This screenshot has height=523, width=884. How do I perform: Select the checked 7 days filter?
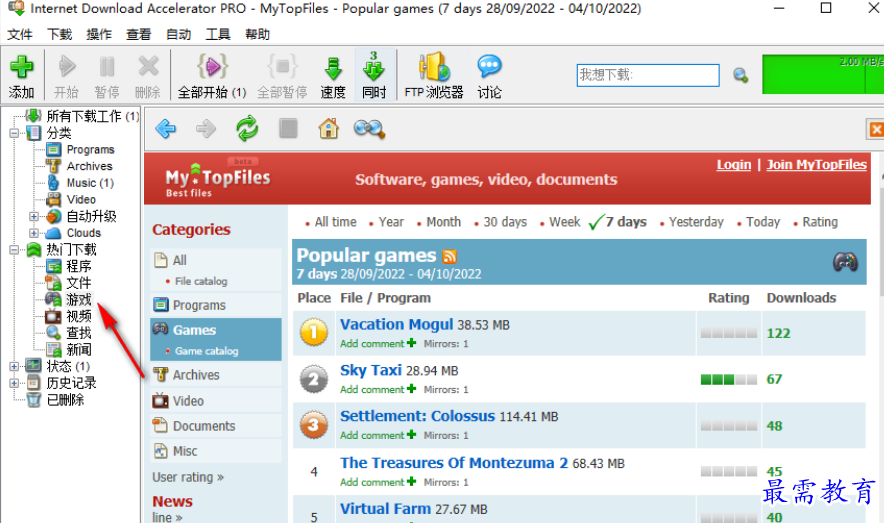pos(626,222)
